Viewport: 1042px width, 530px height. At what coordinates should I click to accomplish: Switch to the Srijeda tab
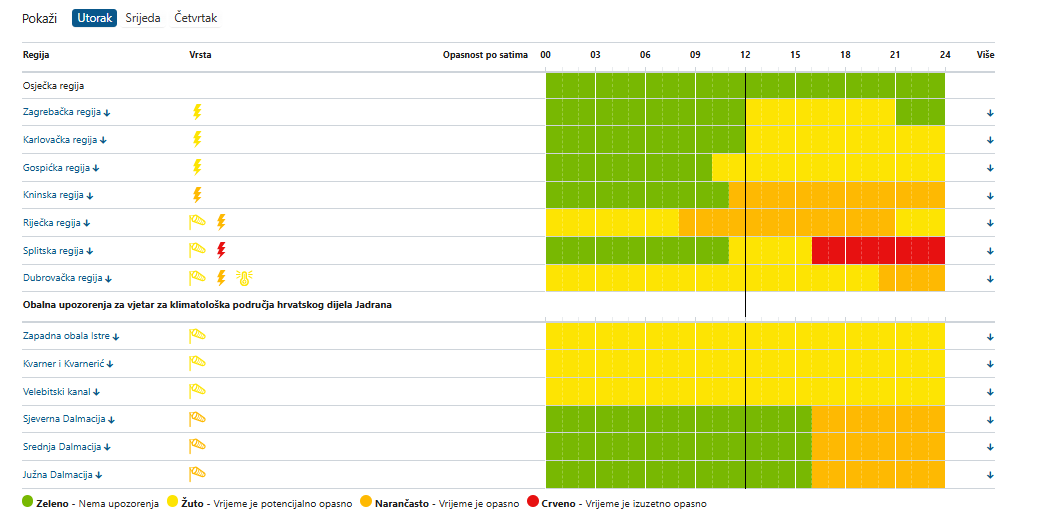143,18
